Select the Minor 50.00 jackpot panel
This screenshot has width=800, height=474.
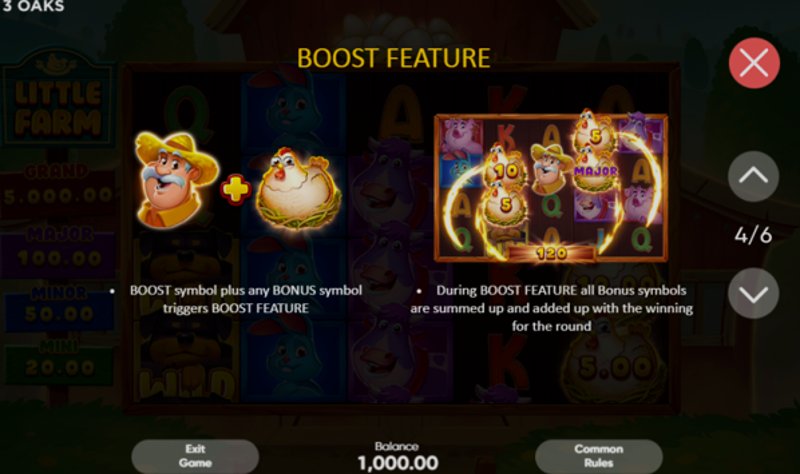pos(59,305)
